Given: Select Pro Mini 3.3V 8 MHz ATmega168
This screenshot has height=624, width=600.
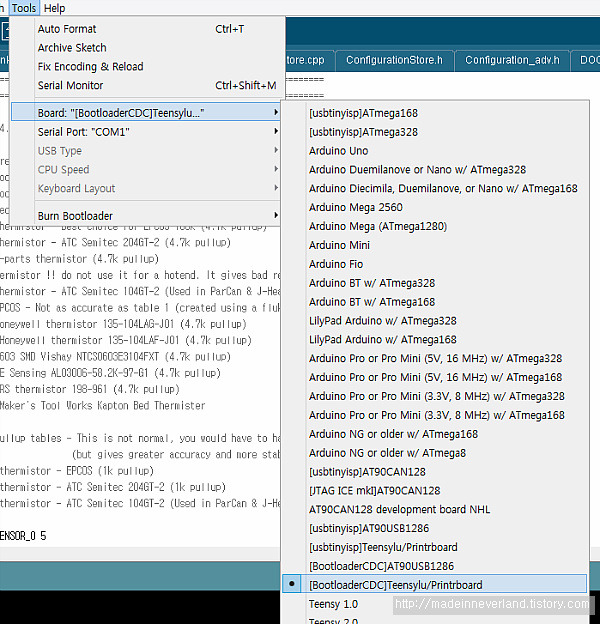Looking at the screenshot, I should point(434,415).
